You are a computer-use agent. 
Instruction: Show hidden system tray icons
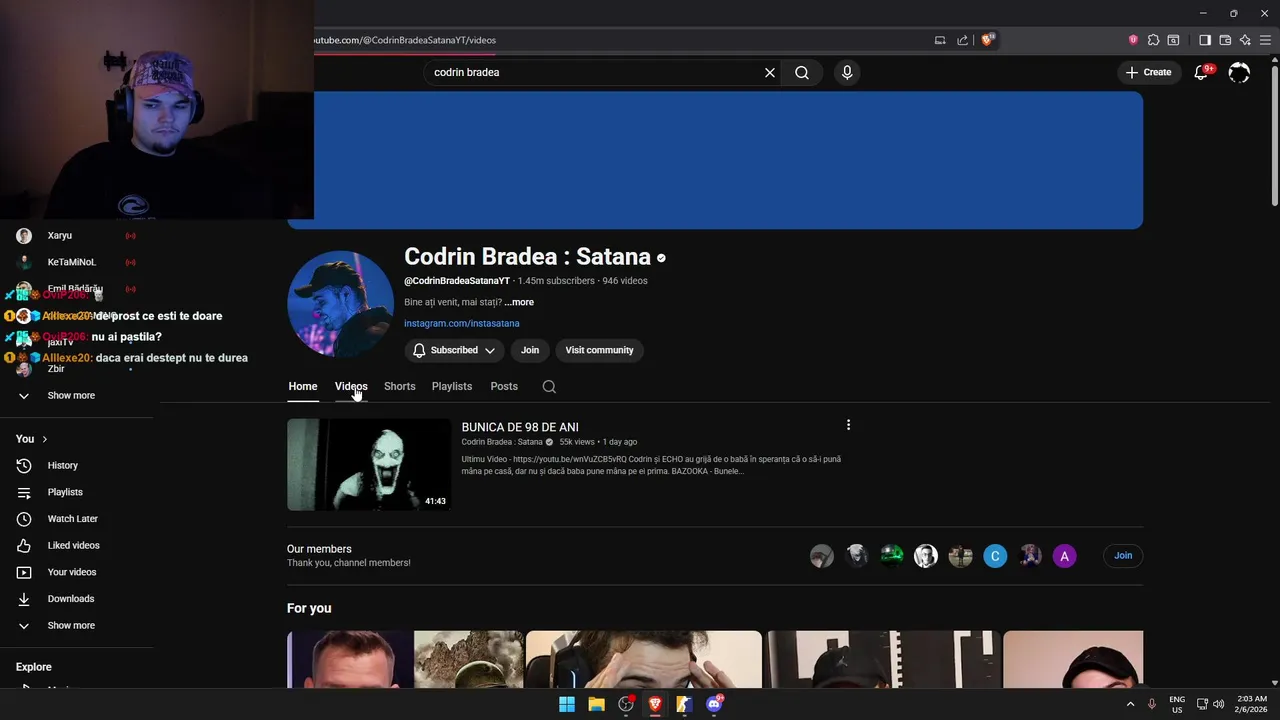pos(1131,704)
